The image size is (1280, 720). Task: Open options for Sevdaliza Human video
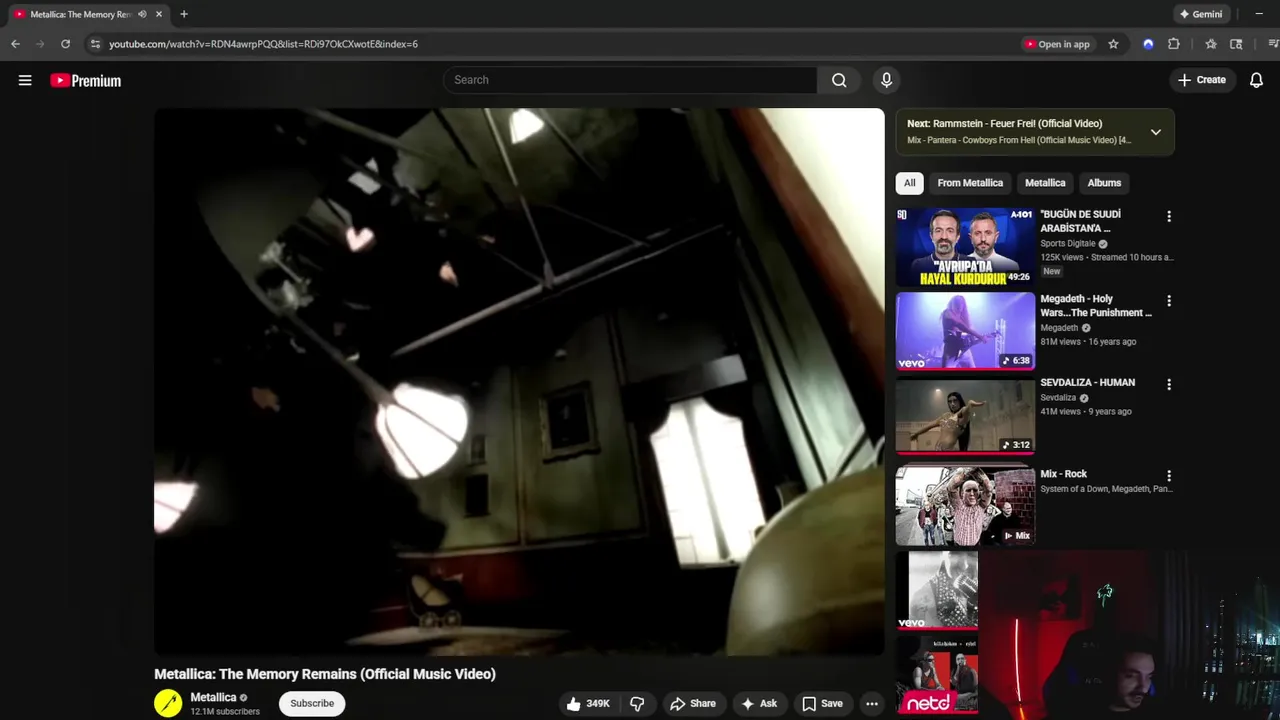[1168, 384]
